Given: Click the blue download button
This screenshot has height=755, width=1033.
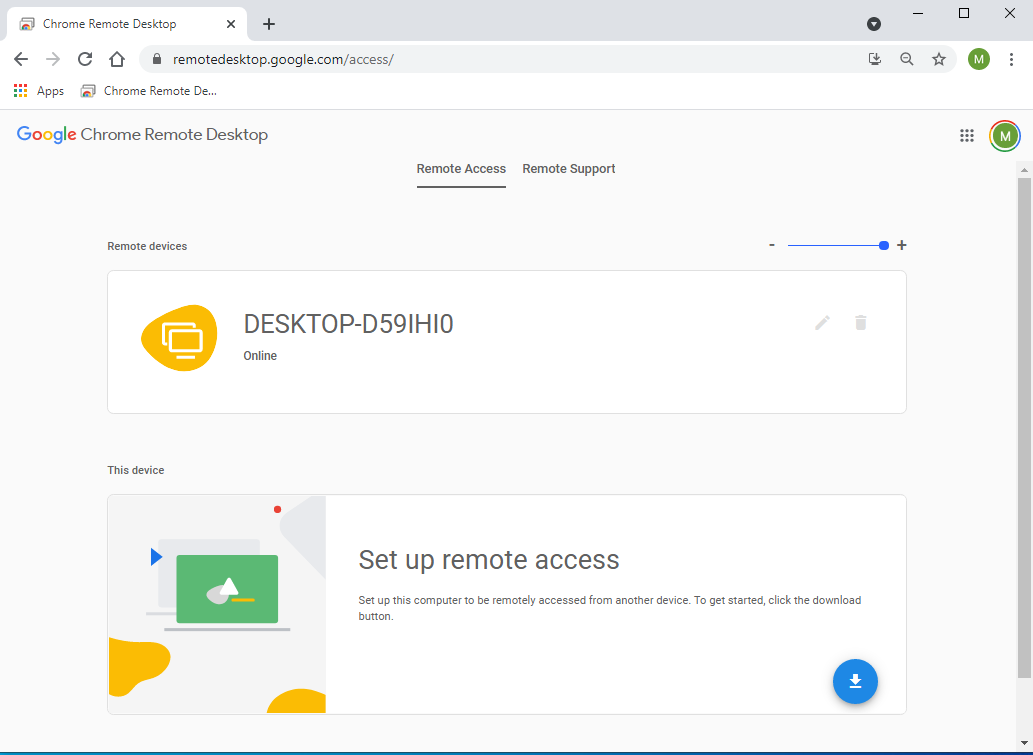Looking at the screenshot, I should pyautogui.click(x=855, y=681).
